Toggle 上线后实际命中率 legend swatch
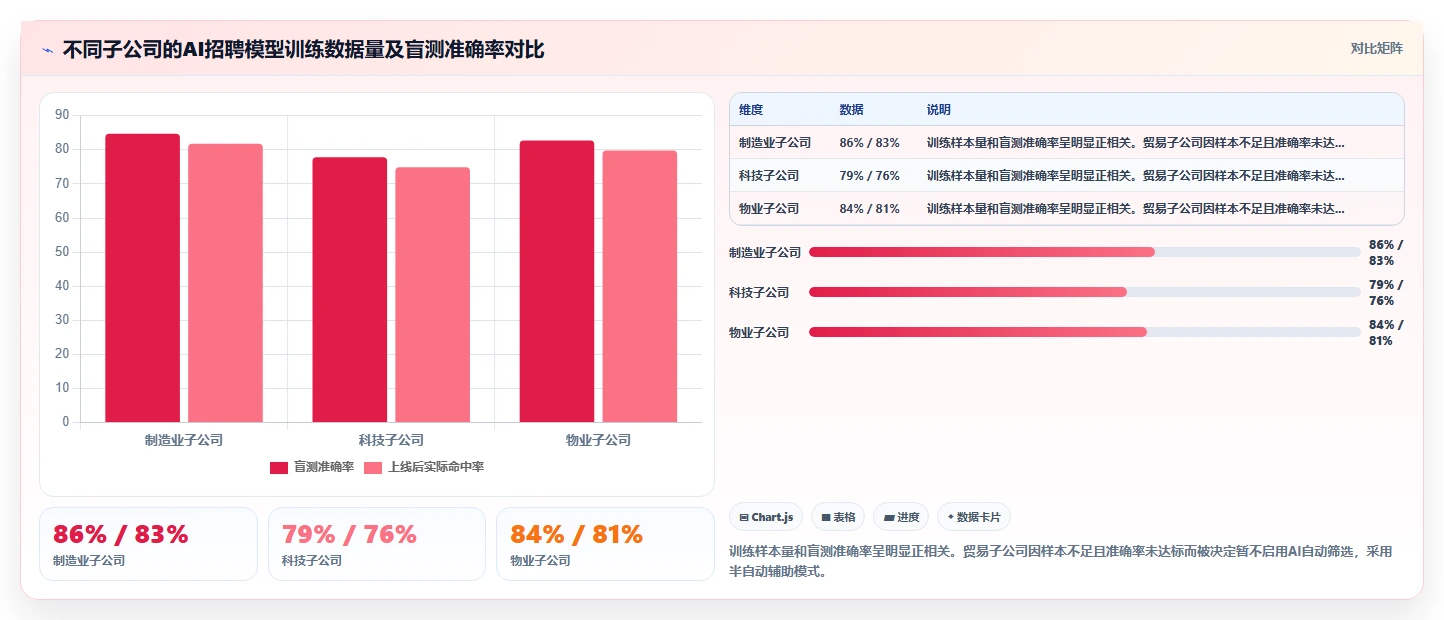Screen dimensions: 1444x620 click(373, 467)
